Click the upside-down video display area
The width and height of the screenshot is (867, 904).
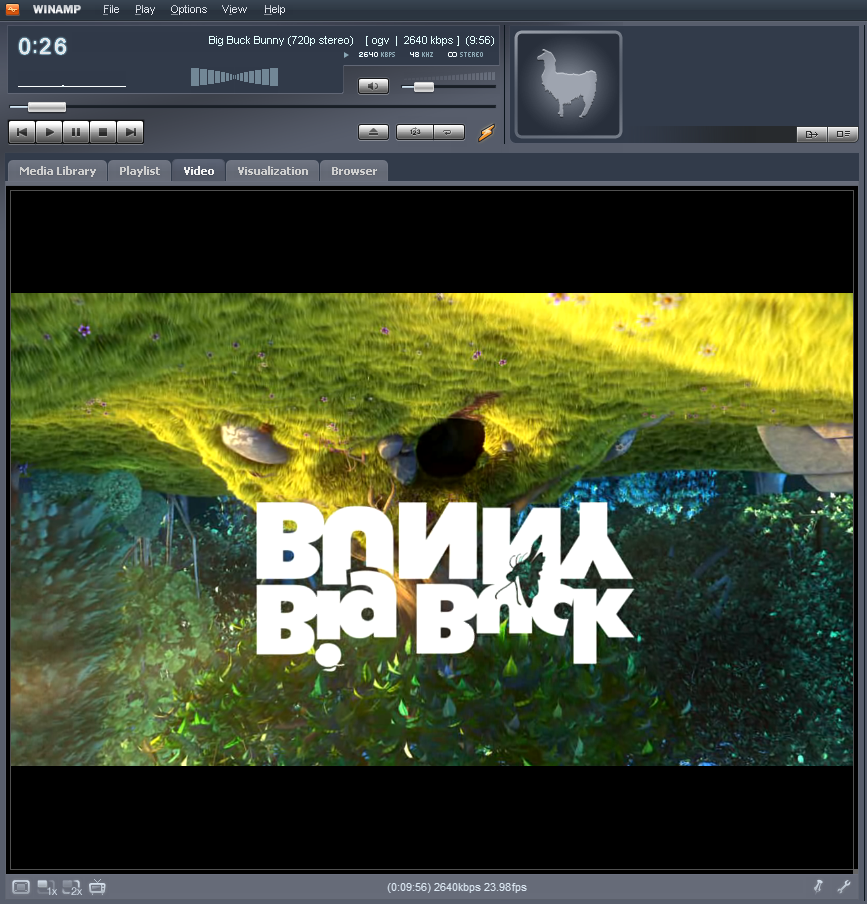point(432,529)
